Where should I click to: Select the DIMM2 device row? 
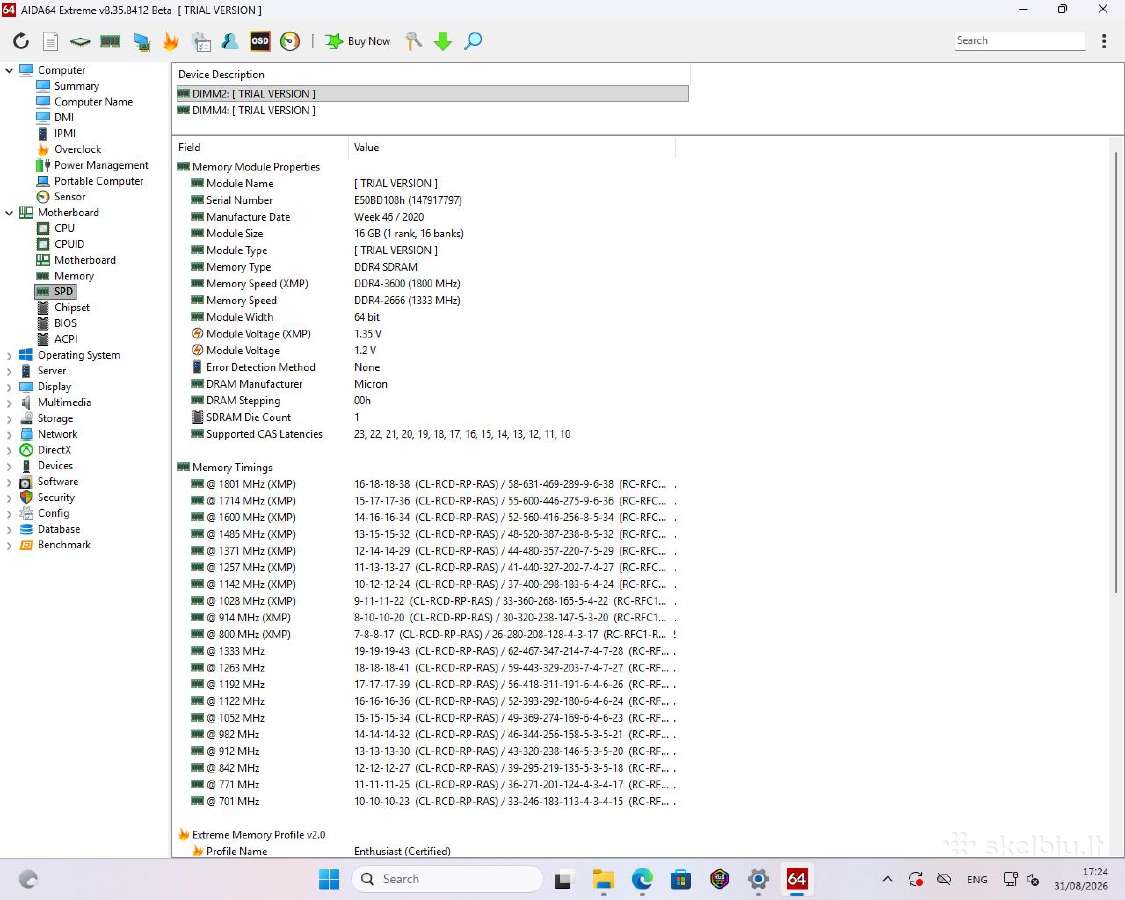433,93
